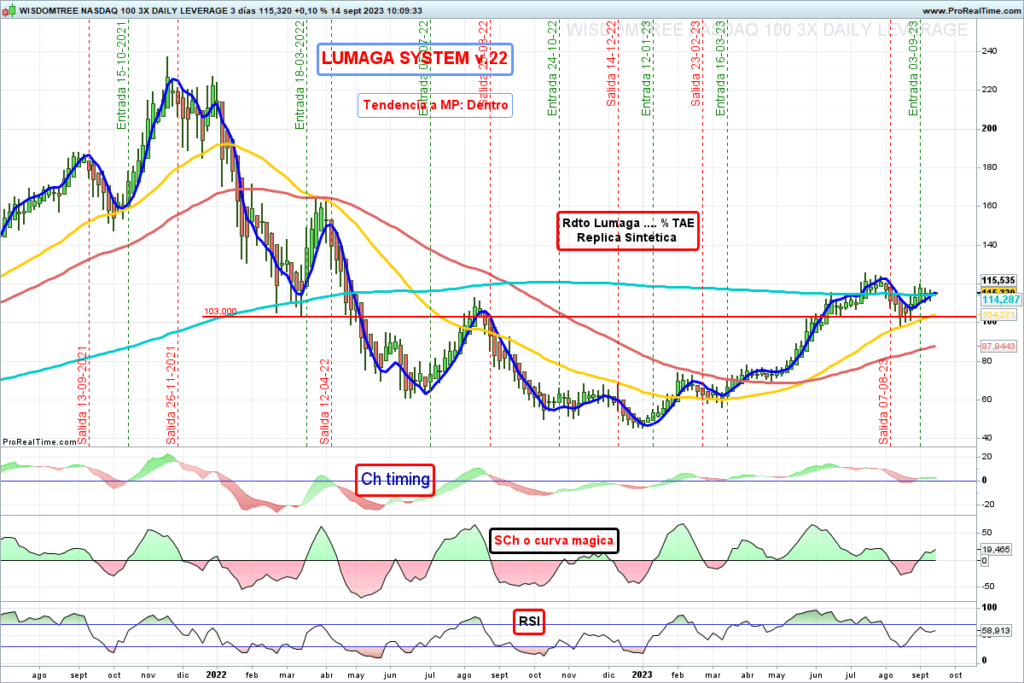Open the www.ProRealTime.com link at top right
This screenshot has width=1024, height=683.
click(972, 11)
